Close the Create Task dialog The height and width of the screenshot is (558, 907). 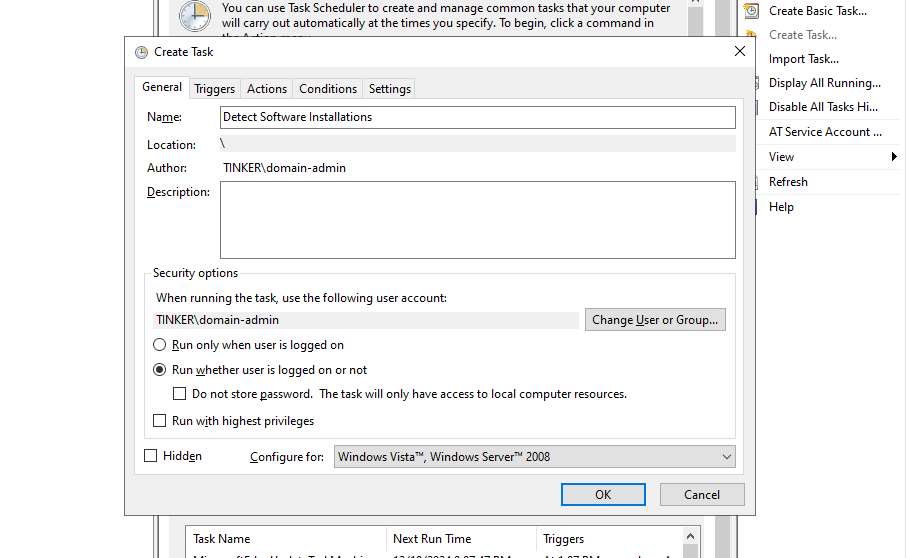tap(740, 52)
